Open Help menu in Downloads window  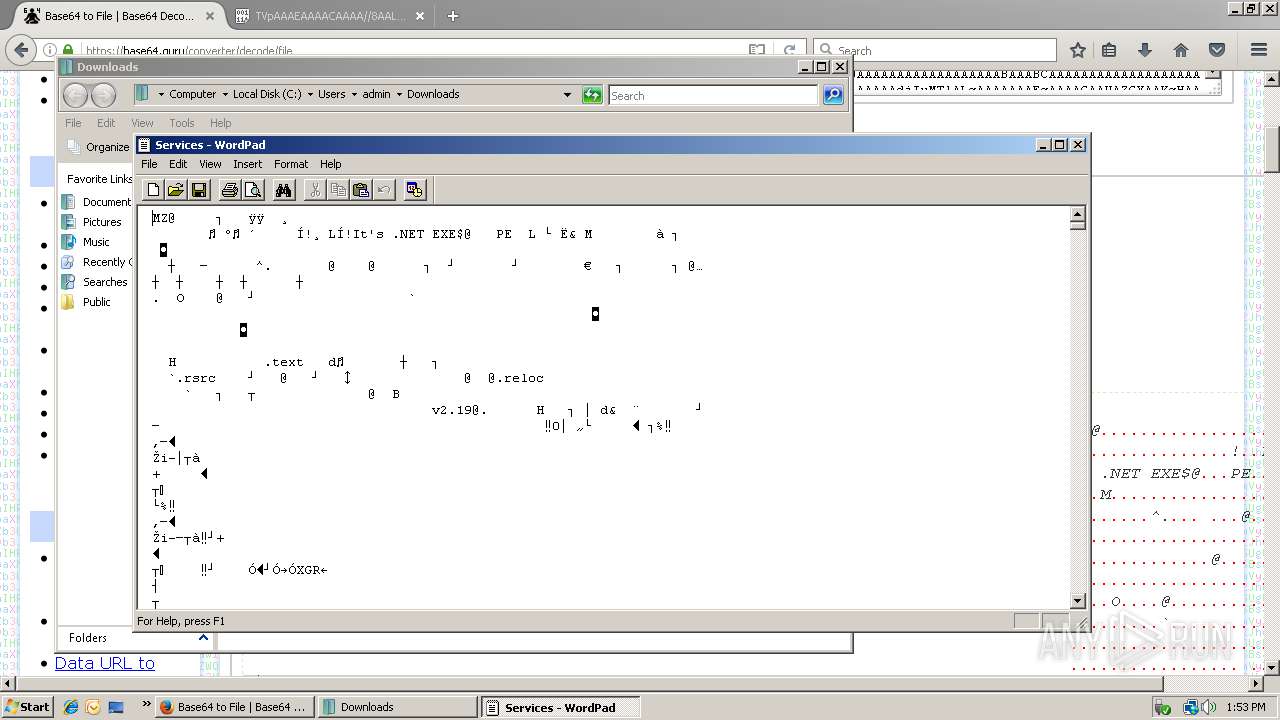click(220, 123)
